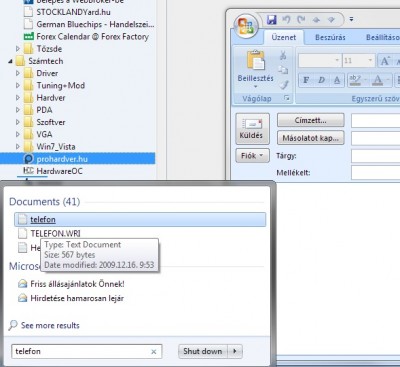Toggle italic D formatting
This screenshot has height=367, width=400.
322,80
